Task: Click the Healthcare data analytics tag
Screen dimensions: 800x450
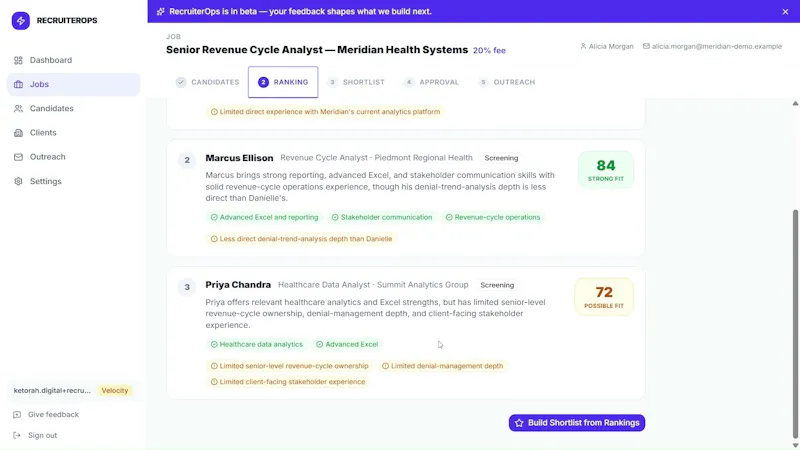Action: tap(257, 344)
